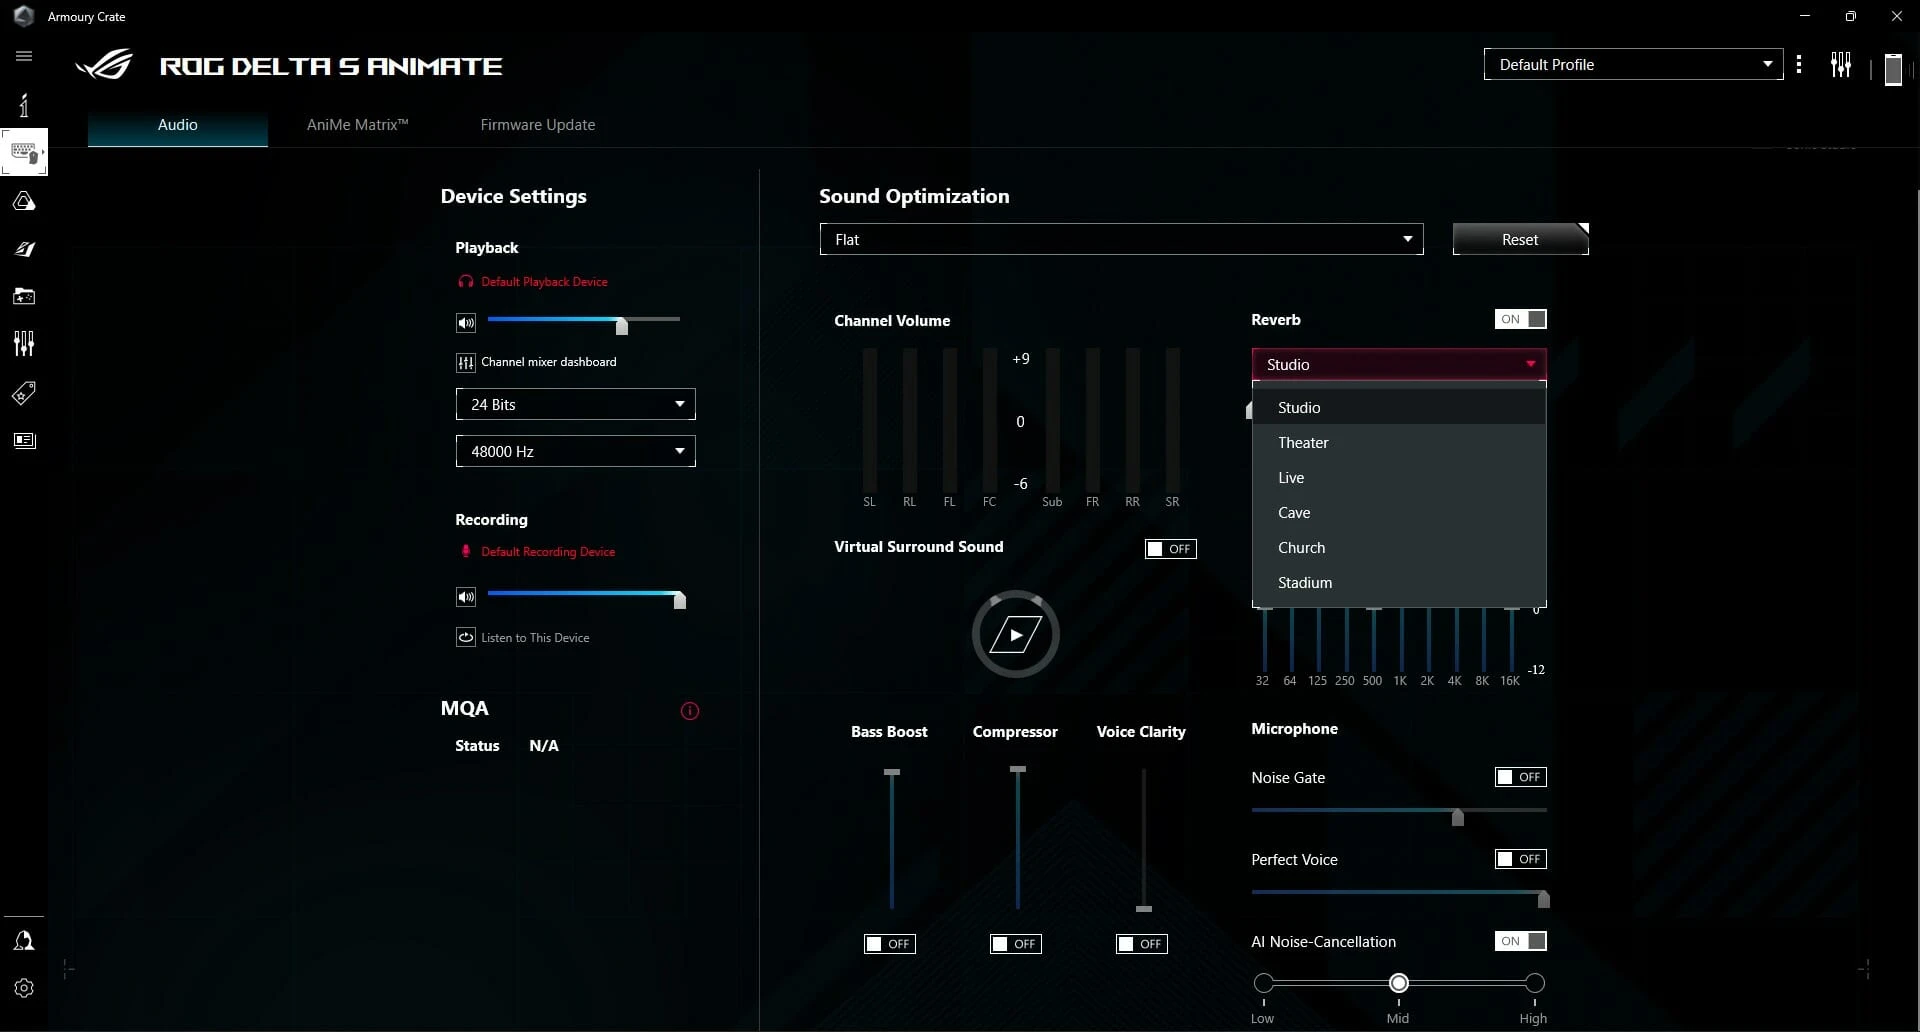The width and height of the screenshot is (1920, 1032).
Task: Click the Channel mixer dashboard icon
Action: tap(466, 363)
